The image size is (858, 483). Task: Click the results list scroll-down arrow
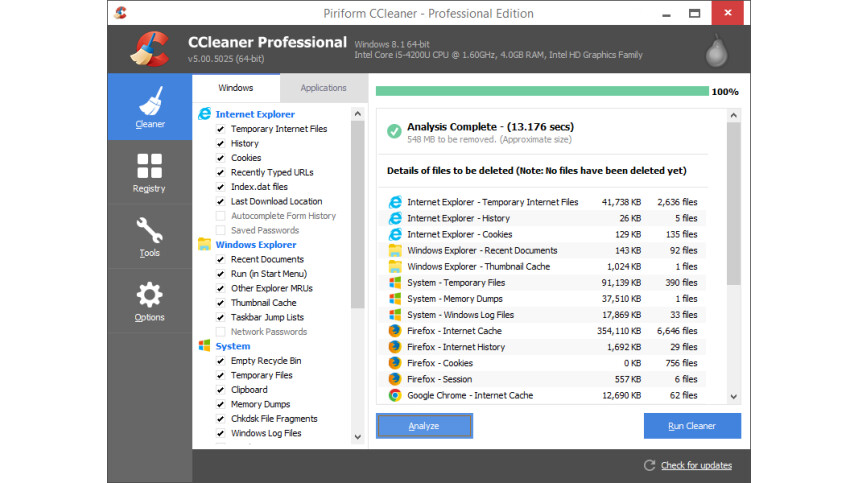click(734, 397)
